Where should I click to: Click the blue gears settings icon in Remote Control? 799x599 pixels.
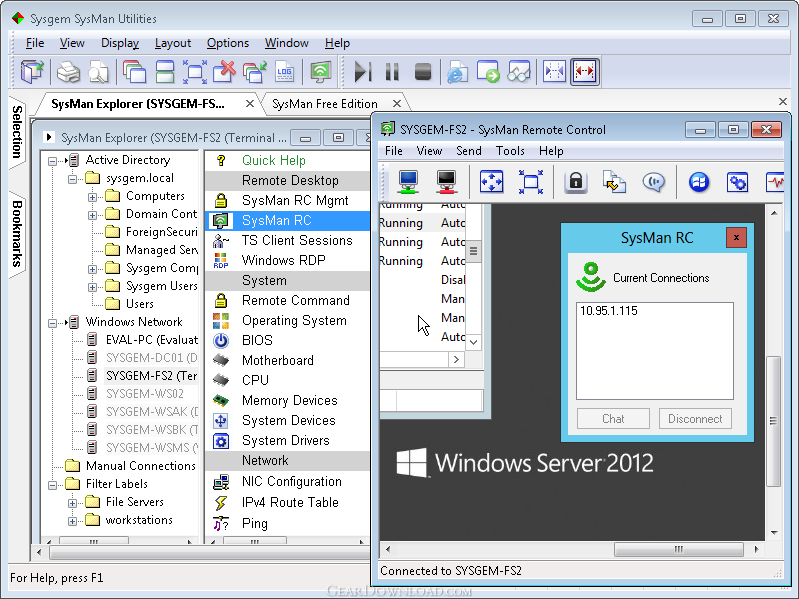click(737, 182)
